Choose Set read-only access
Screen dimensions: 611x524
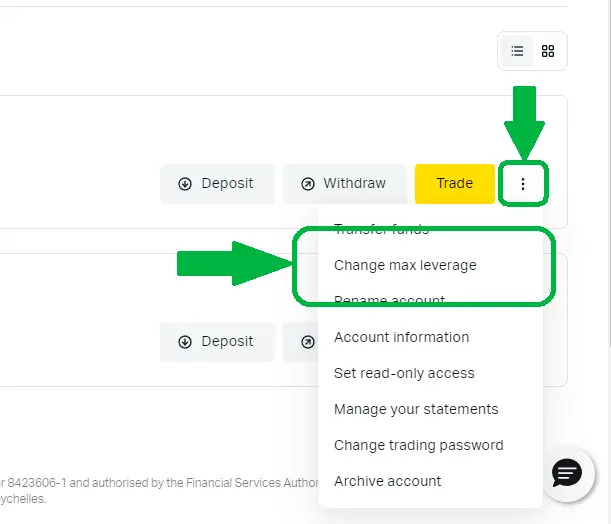(x=404, y=373)
